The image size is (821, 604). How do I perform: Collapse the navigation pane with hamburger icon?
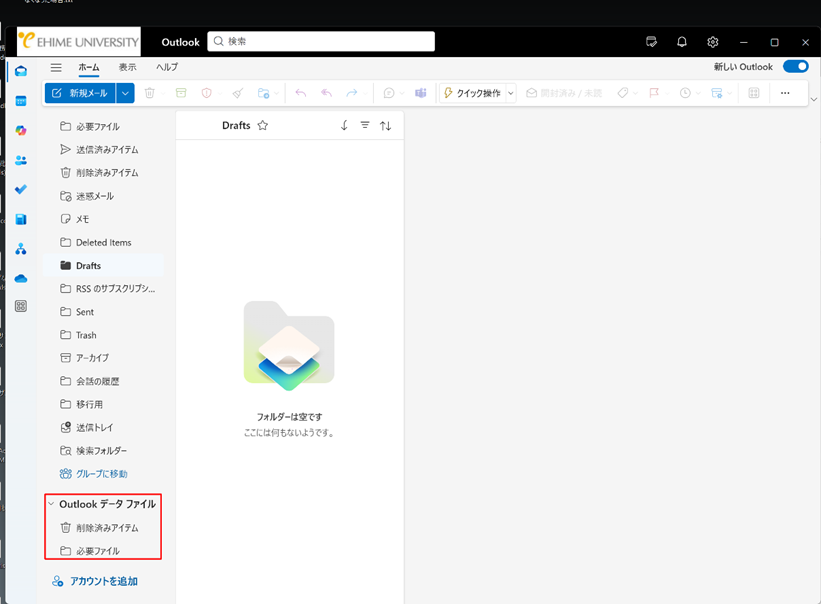(56, 67)
